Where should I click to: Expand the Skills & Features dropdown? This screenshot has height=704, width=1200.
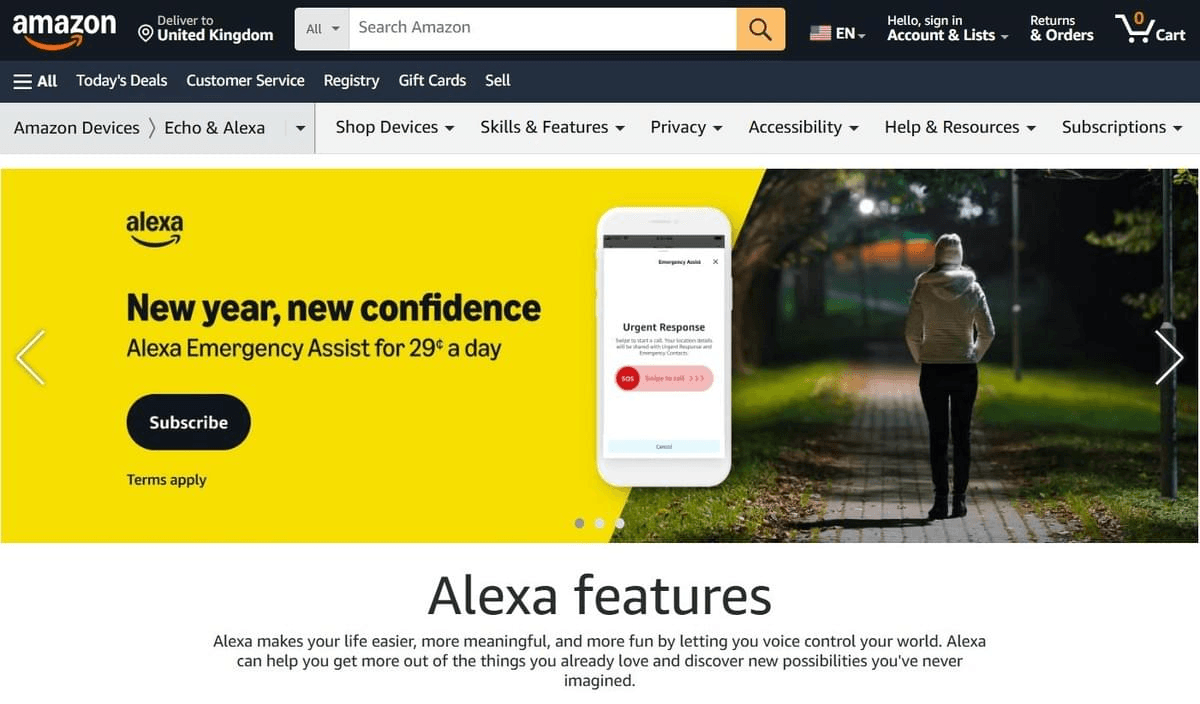(x=552, y=127)
